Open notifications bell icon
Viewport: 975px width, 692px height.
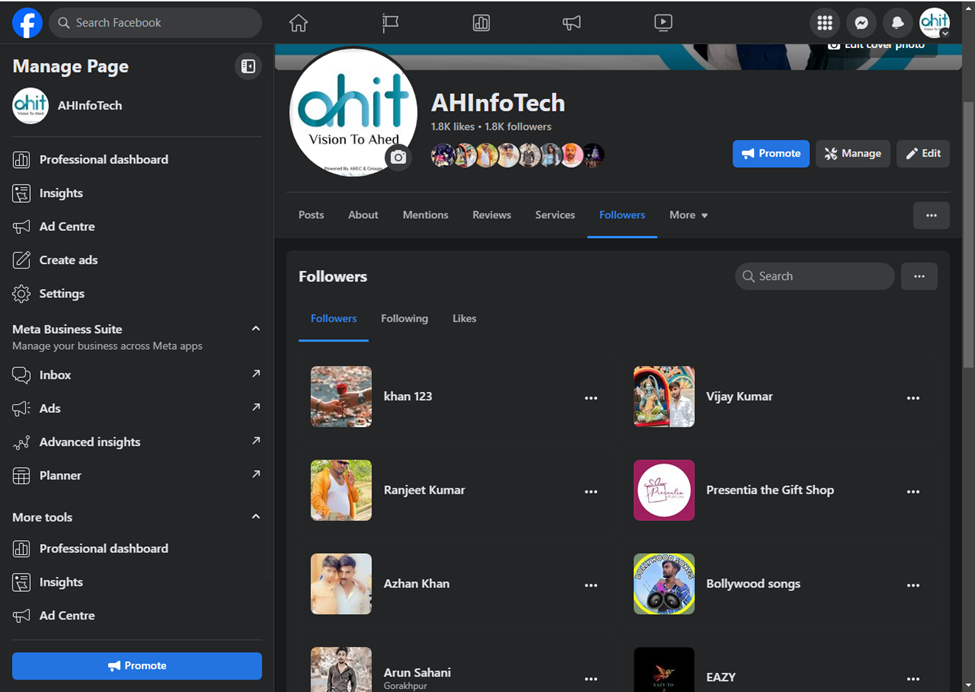(x=897, y=23)
